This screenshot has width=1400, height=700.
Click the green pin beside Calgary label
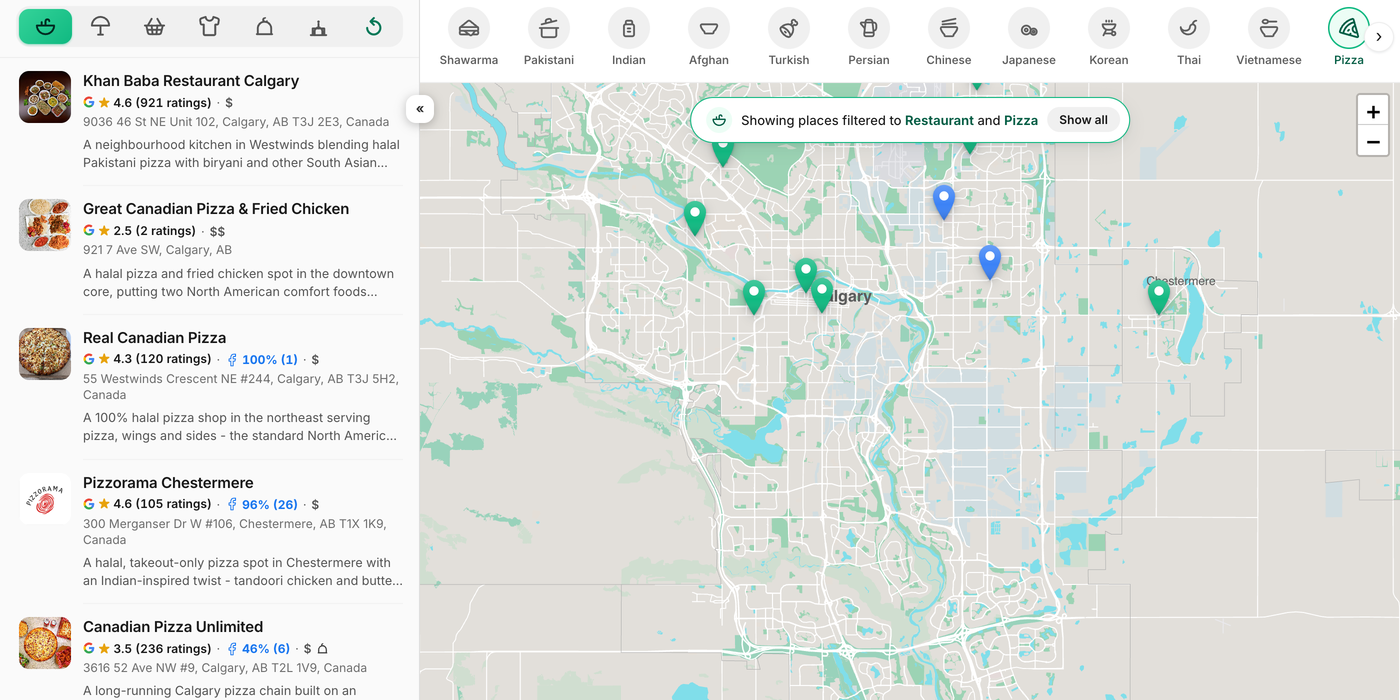(822, 294)
